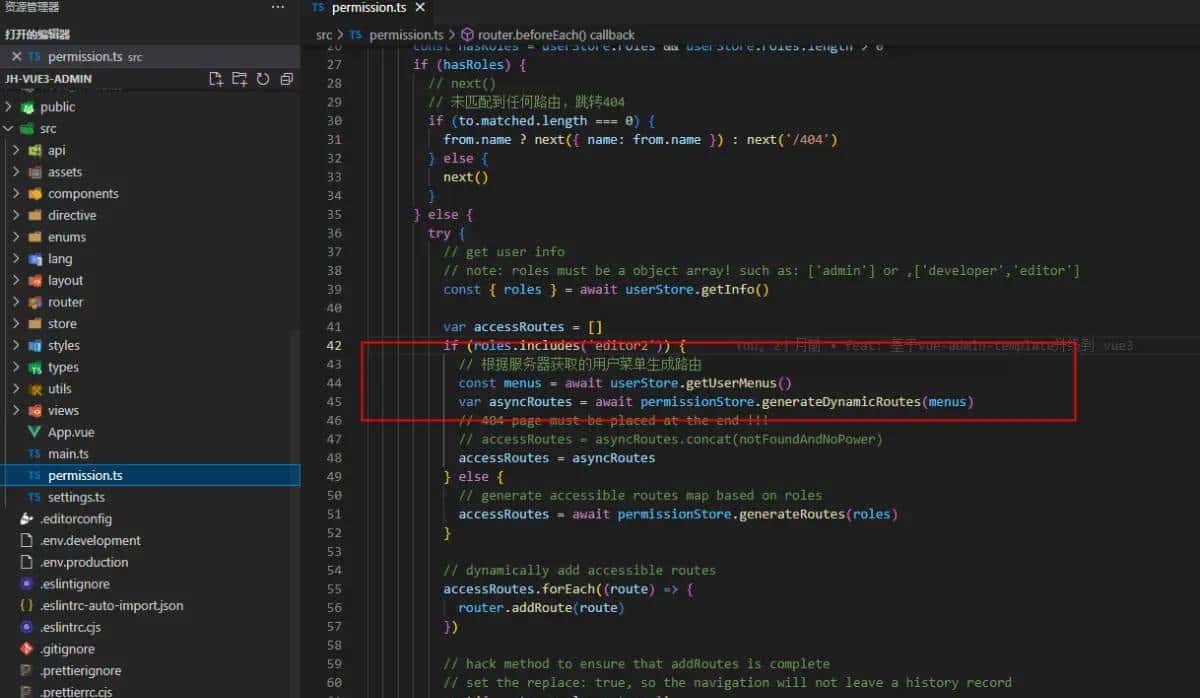1200x698 pixels.
Task: Open main.ts in the explorer
Action: click(68, 454)
